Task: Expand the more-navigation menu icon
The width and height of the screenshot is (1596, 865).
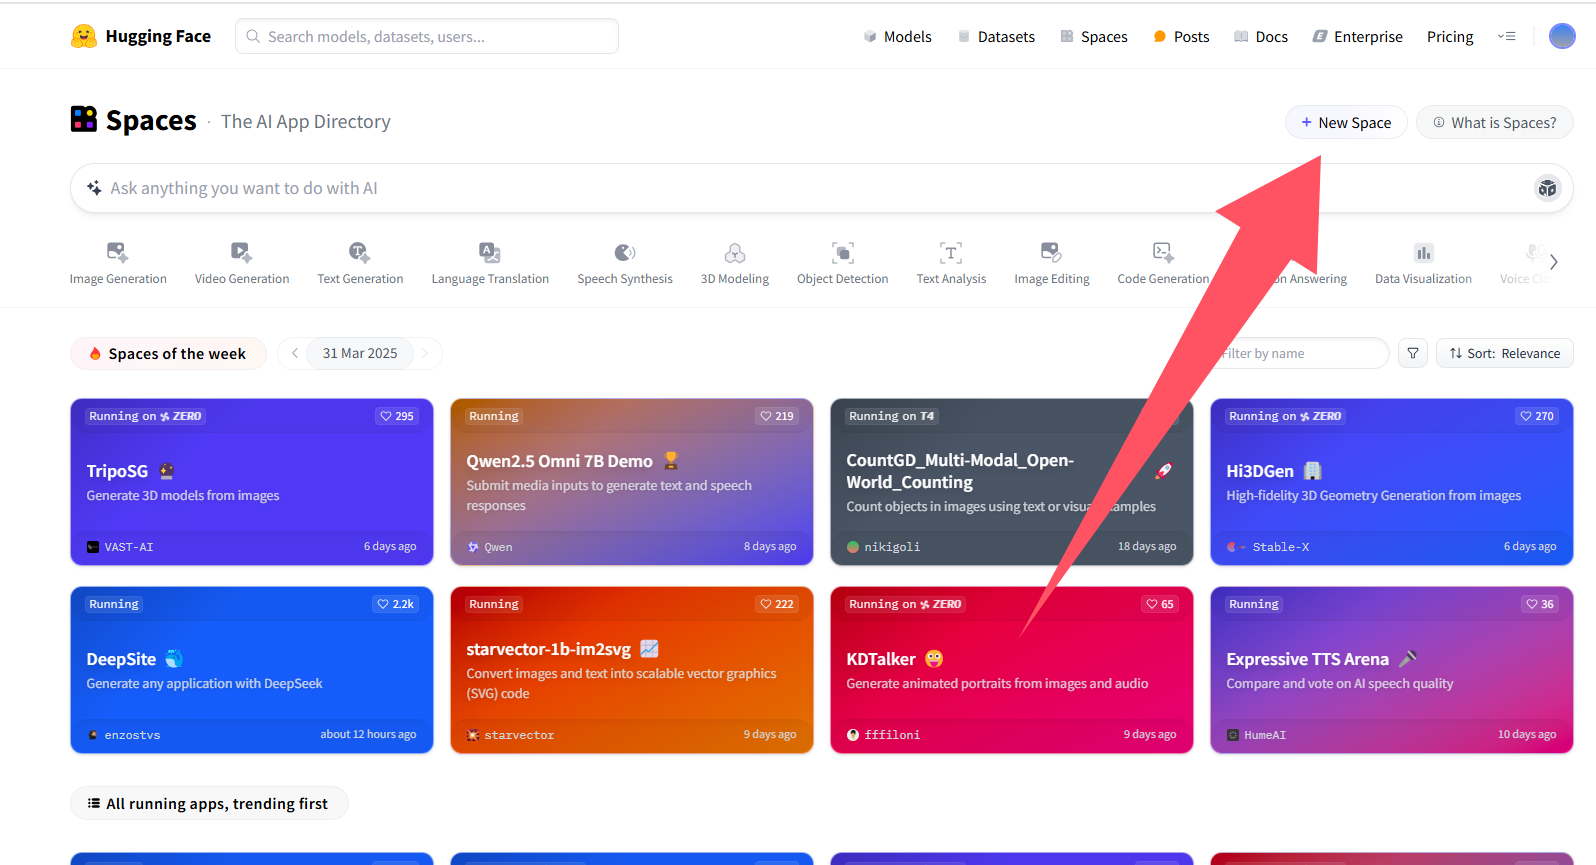Action: point(1506,36)
